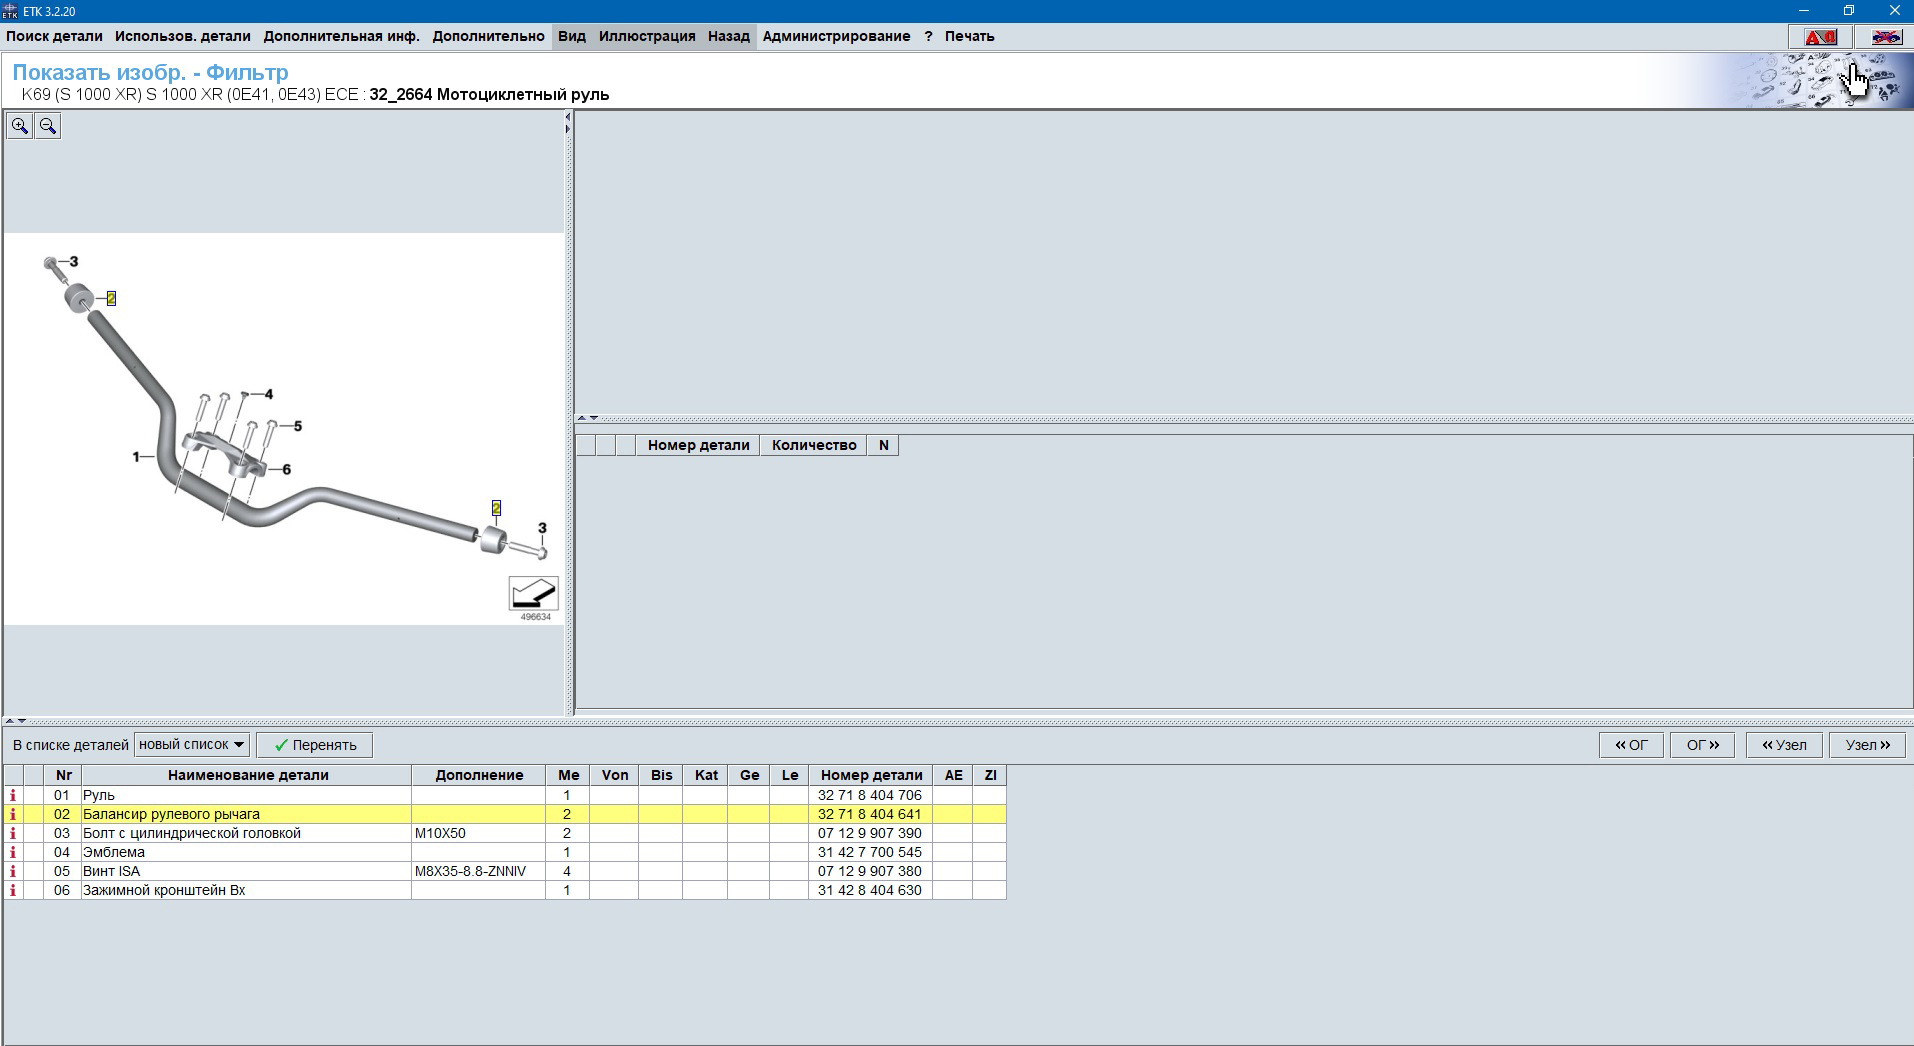1914x1046 pixels.
Task: Click info icon for Винт ISA row
Action: (13, 871)
